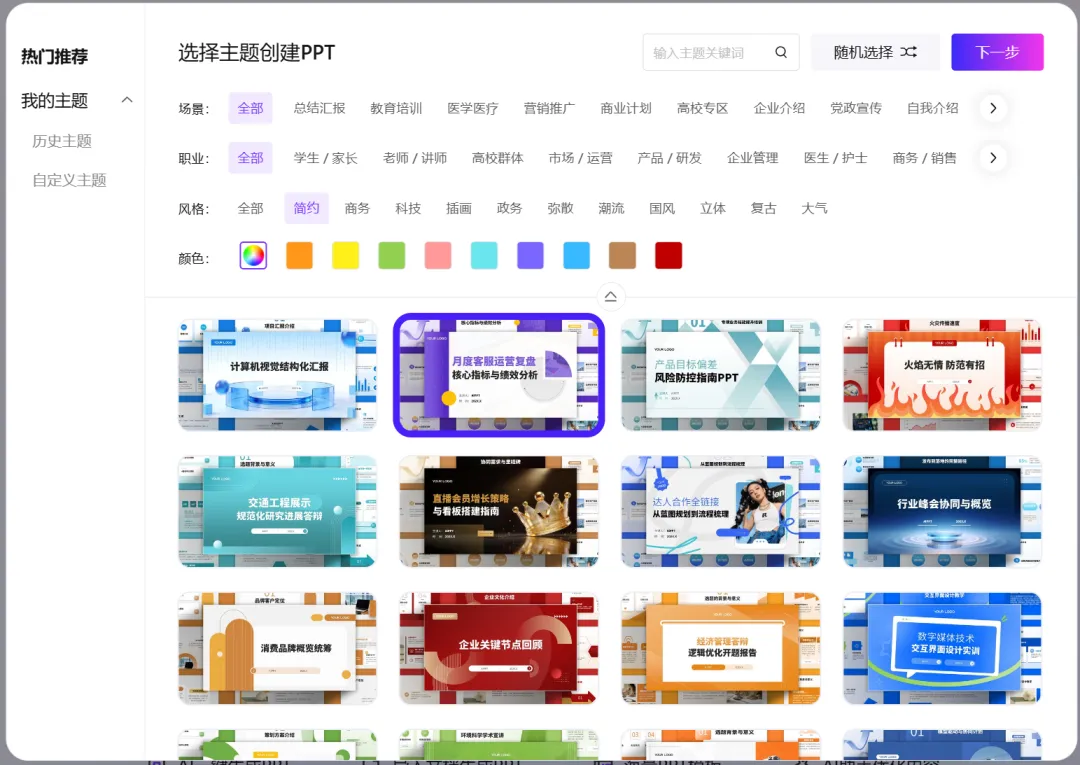
Task: Select 全部 in the 场景 row
Action: (x=250, y=108)
